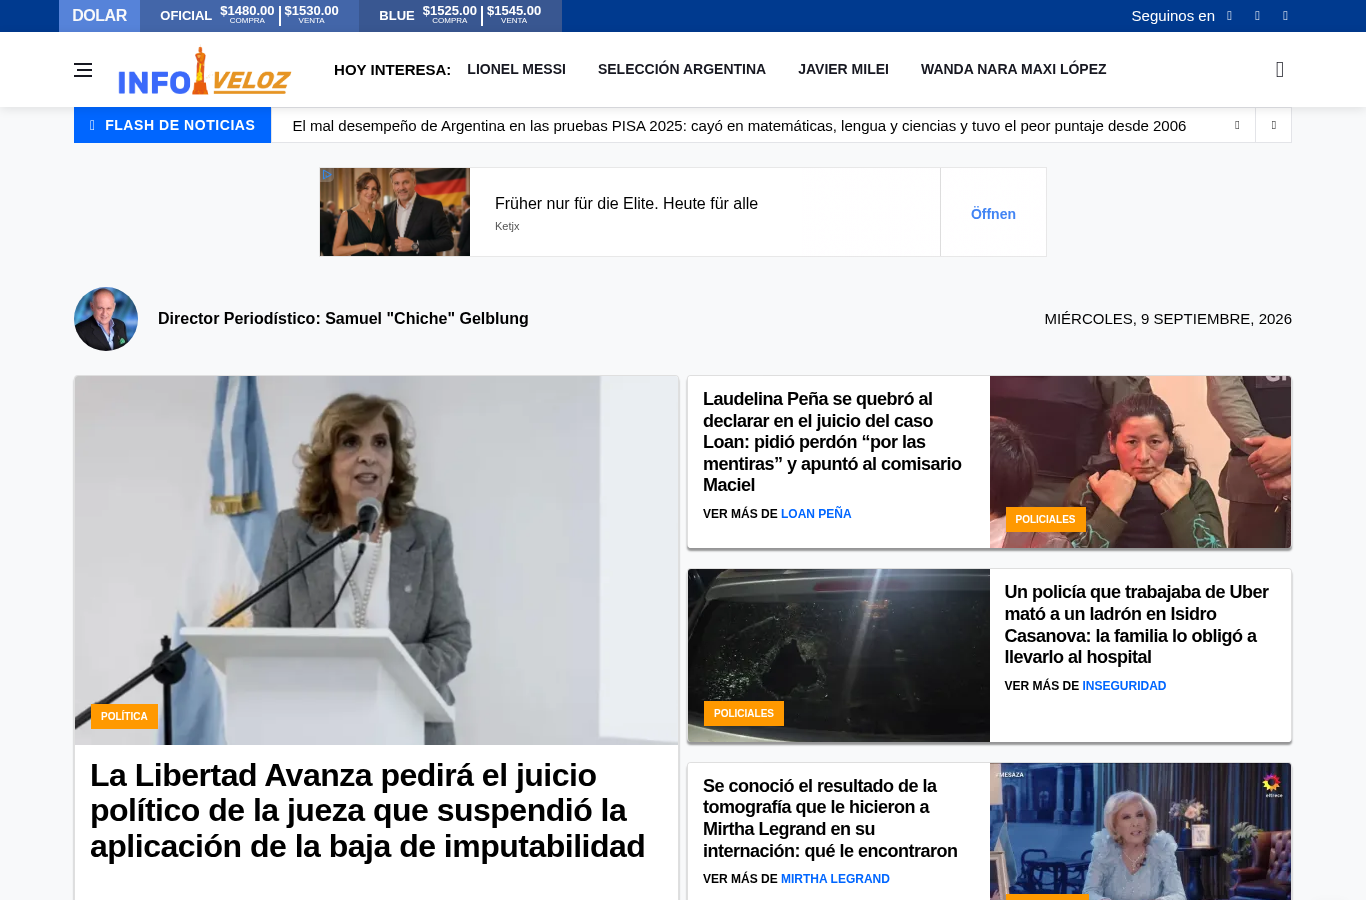Click the InfoVeloz logo
The width and height of the screenshot is (1366, 900).
click(x=204, y=71)
